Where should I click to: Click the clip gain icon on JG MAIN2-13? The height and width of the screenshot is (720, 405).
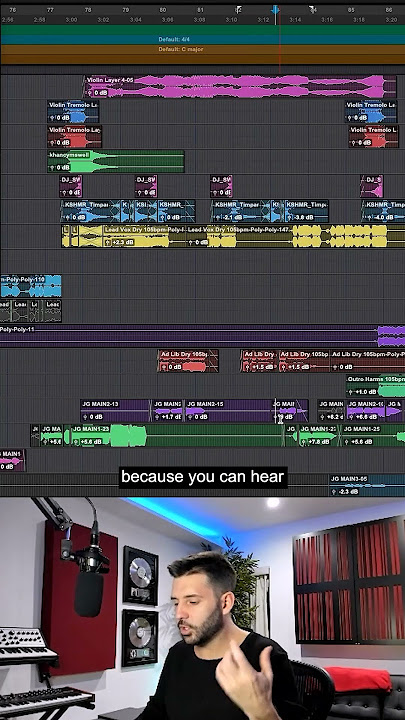pyautogui.click(x=85, y=417)
